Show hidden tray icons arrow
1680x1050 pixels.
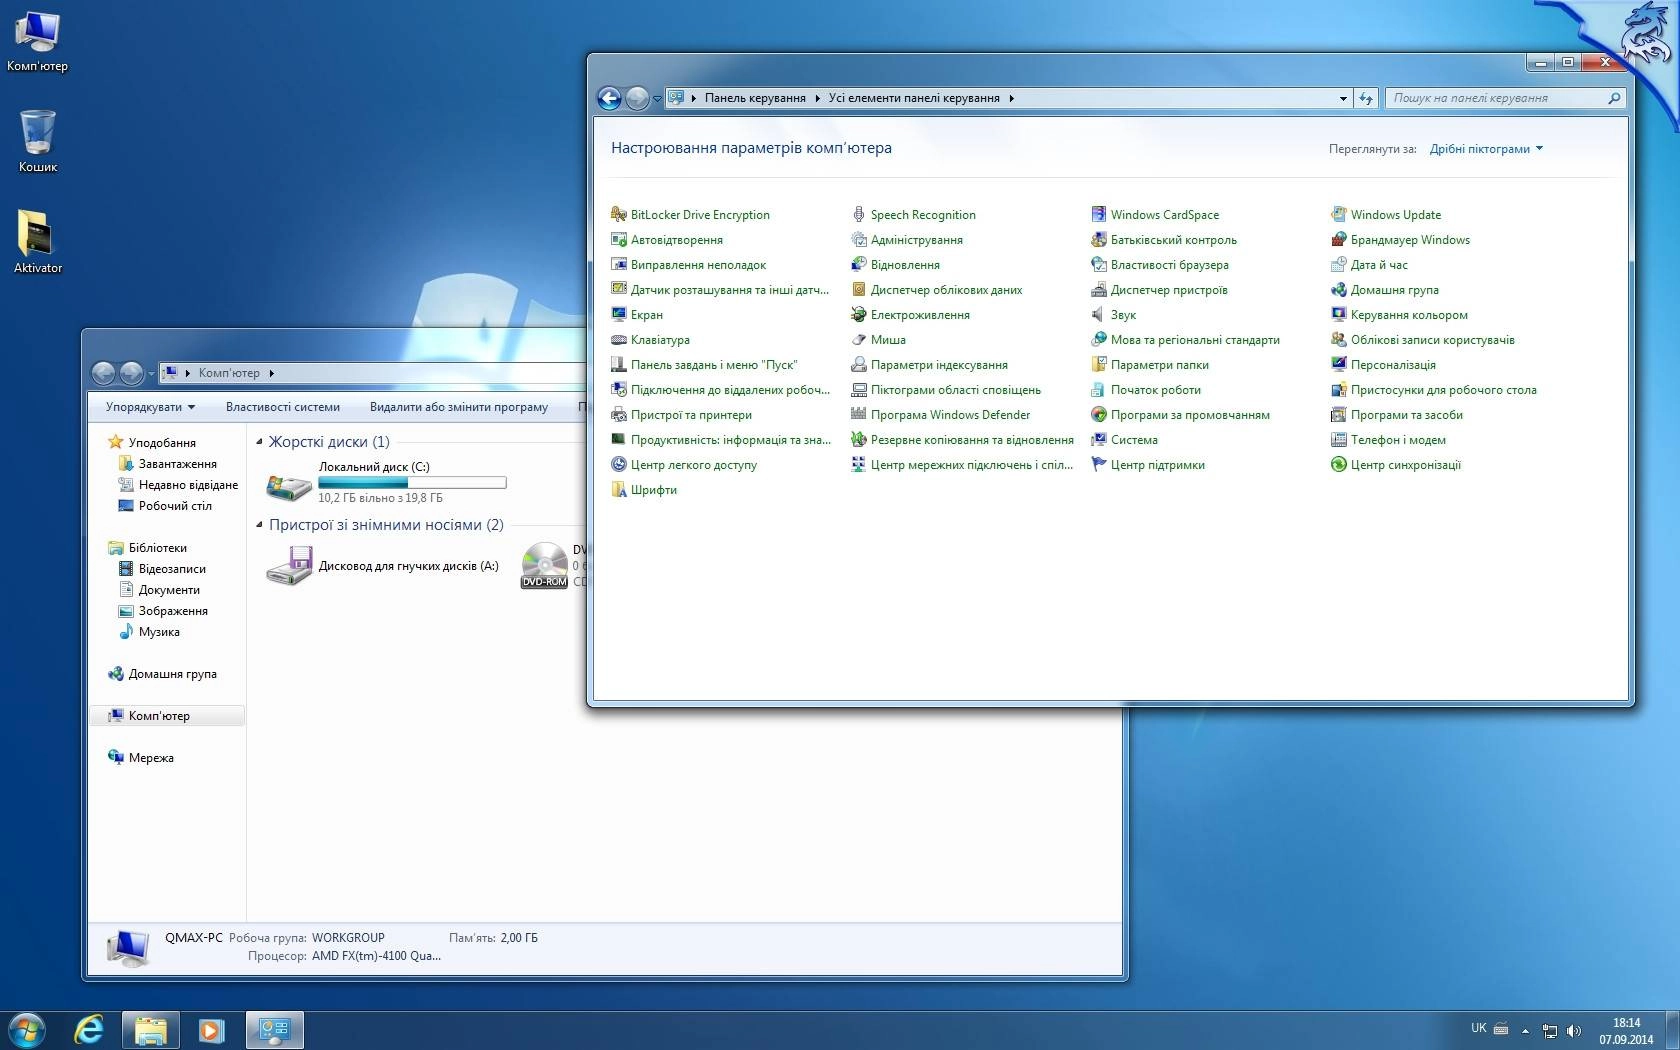point(1525,1030)
